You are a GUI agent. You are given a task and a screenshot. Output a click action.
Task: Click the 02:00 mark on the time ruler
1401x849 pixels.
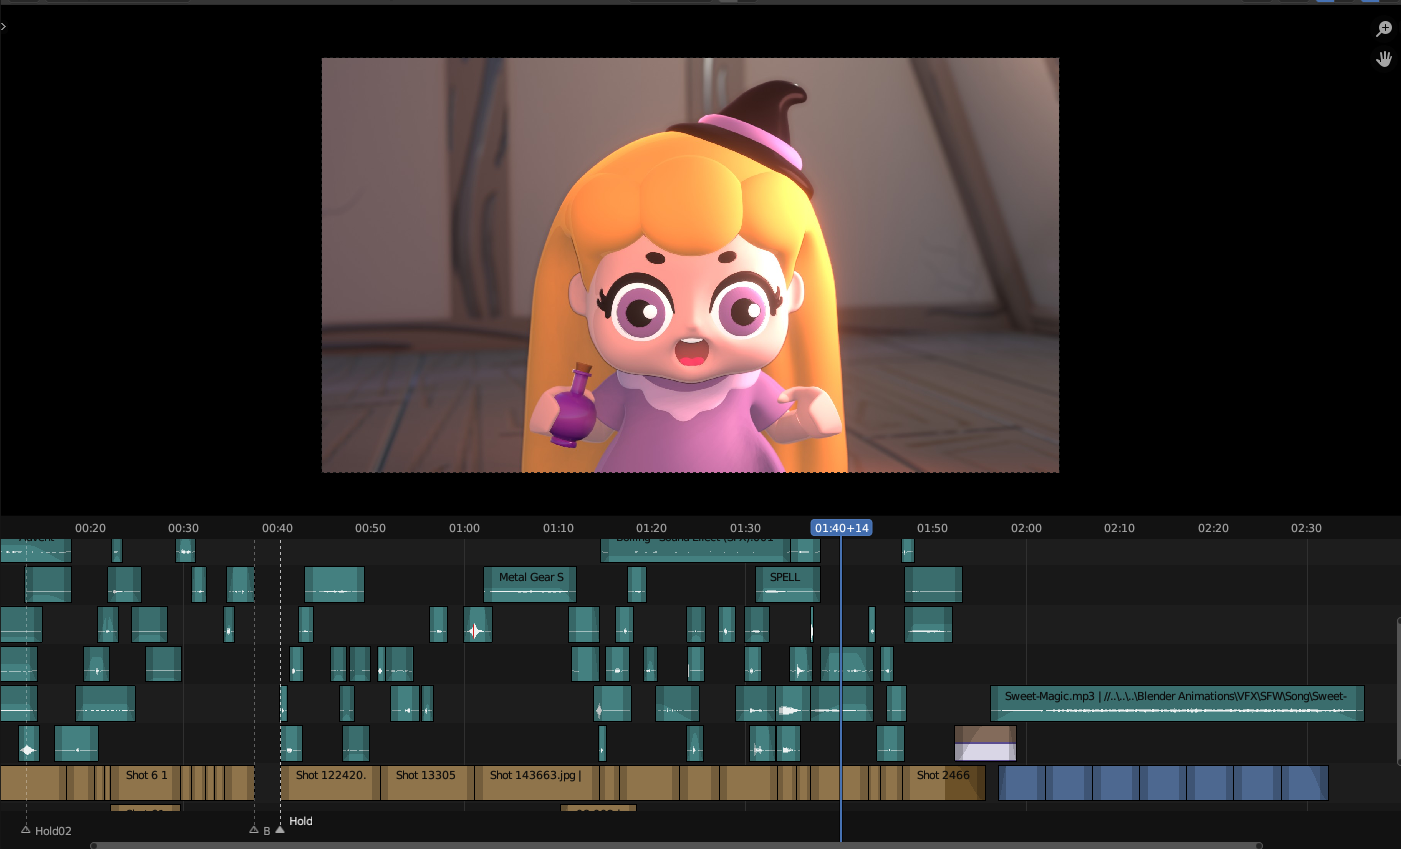coord(1026,528)
